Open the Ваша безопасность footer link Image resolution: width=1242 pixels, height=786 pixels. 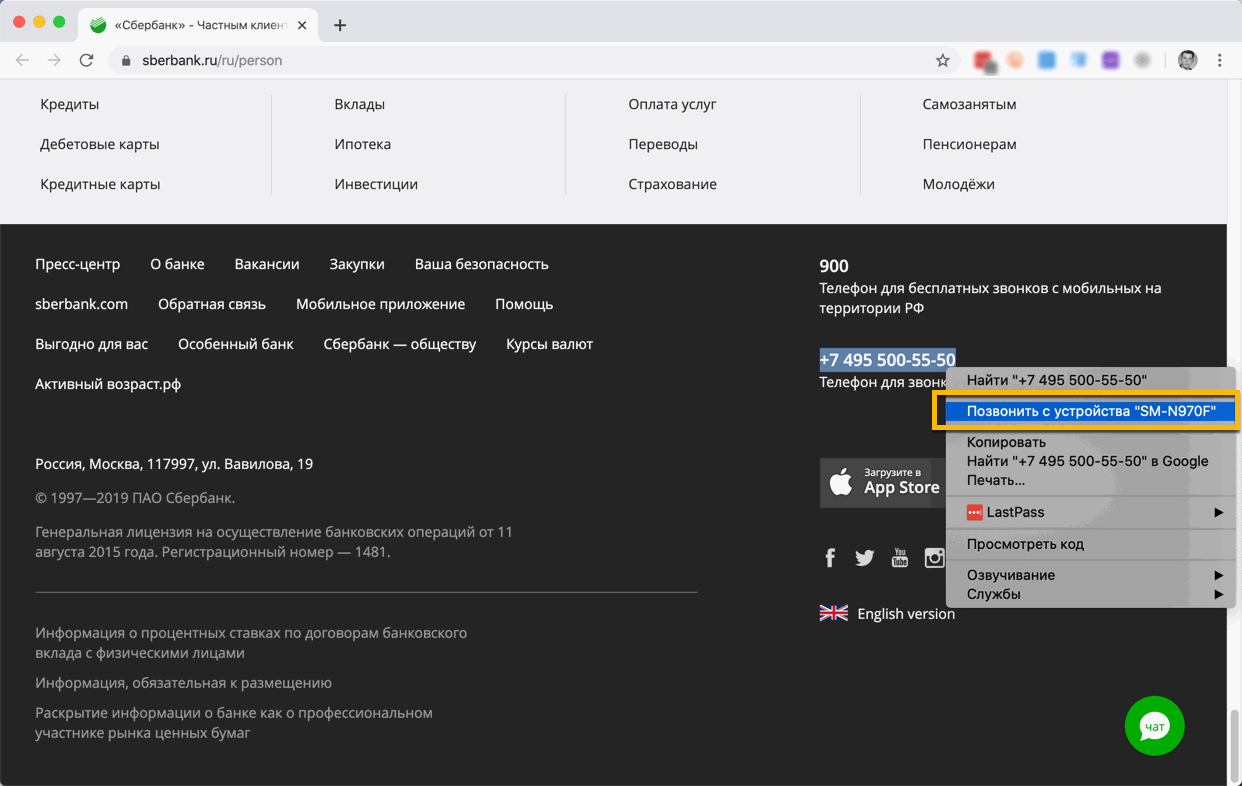482,264
